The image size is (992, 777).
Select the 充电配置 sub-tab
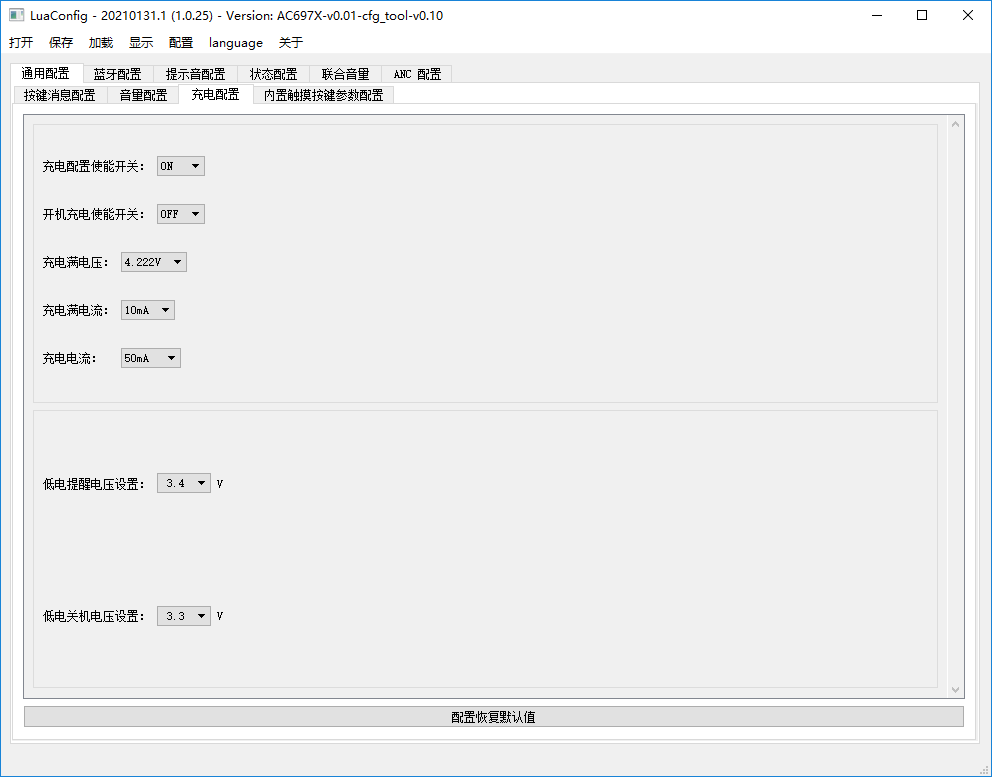tap(216, 94)
